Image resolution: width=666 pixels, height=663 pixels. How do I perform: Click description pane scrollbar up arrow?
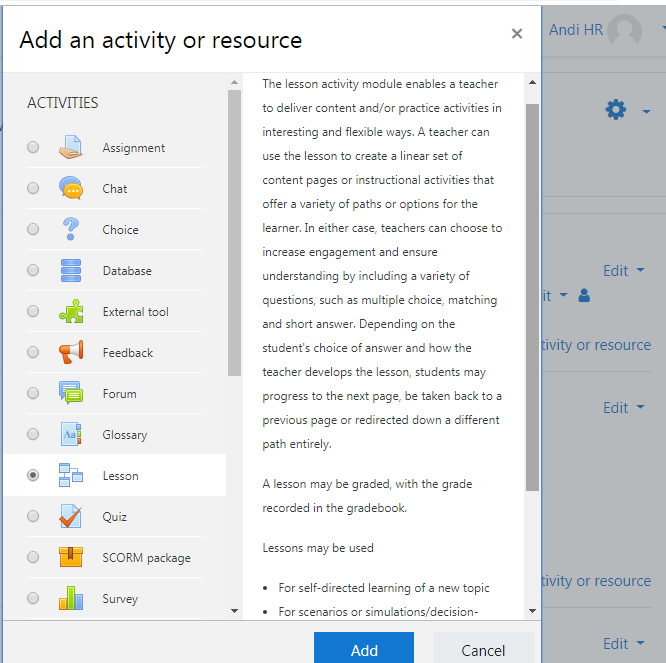532,82
